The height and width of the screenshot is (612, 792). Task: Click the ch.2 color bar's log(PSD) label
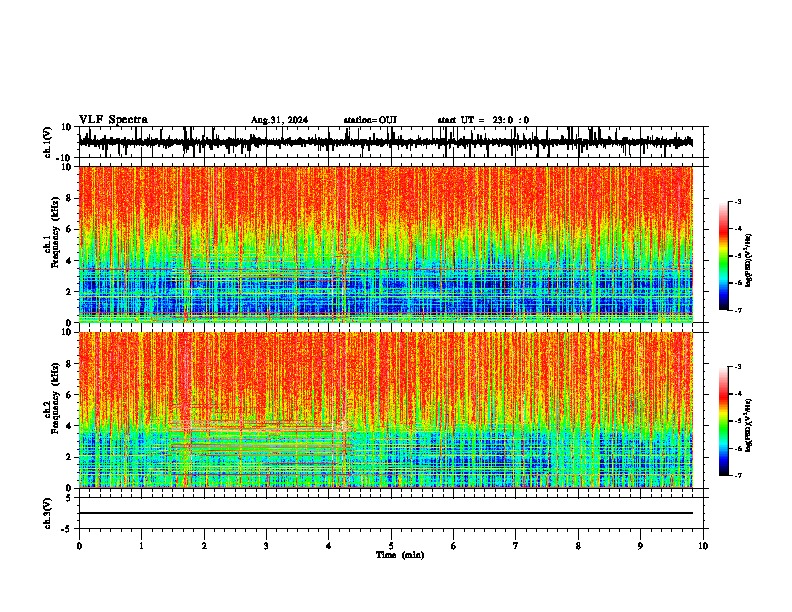[748, 425]
